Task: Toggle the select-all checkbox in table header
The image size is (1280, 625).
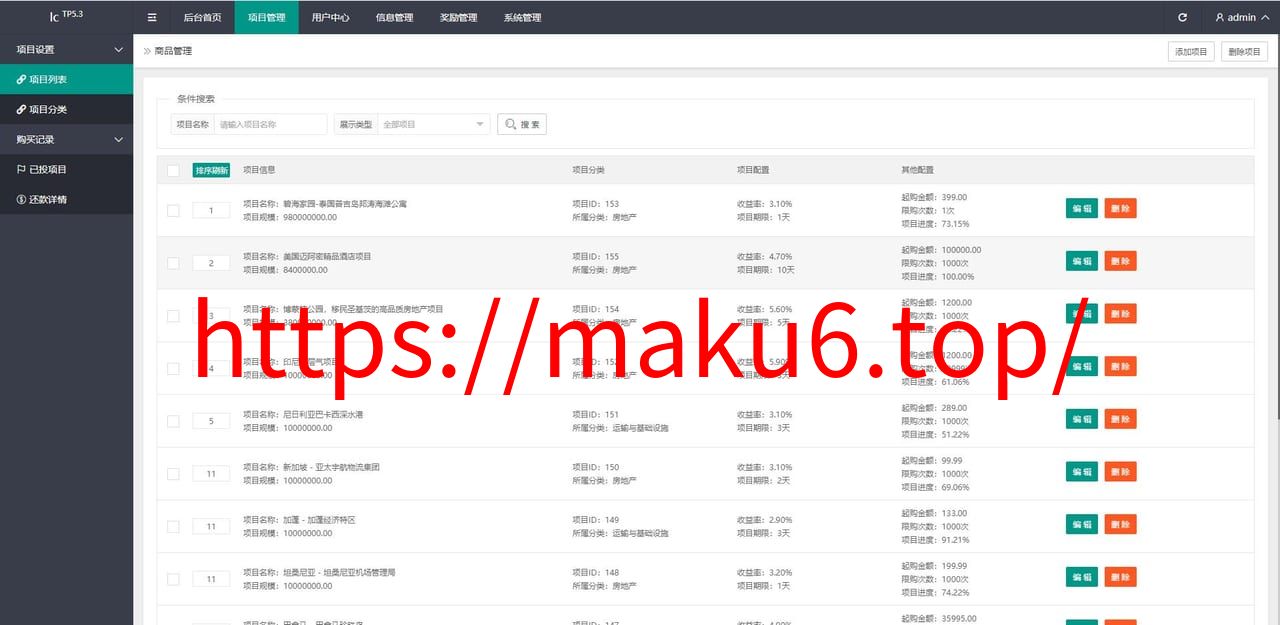Action: coord(173,170)
